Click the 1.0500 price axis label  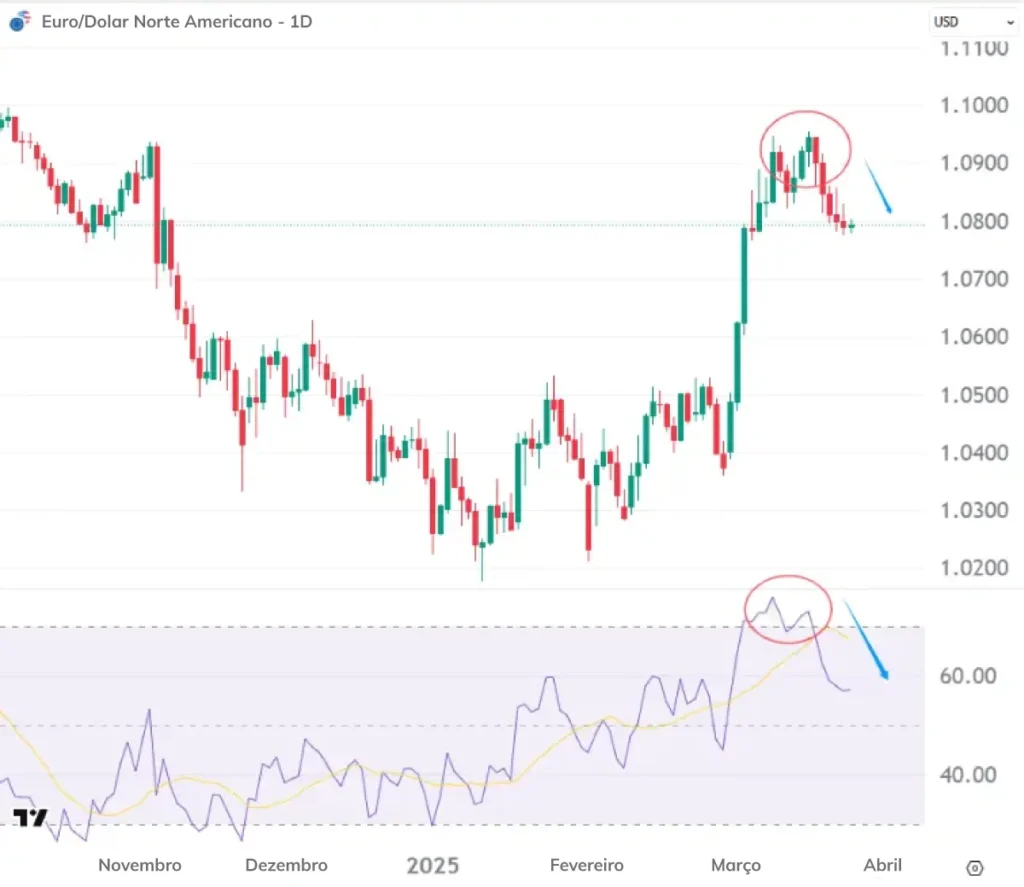click(974, 395)
